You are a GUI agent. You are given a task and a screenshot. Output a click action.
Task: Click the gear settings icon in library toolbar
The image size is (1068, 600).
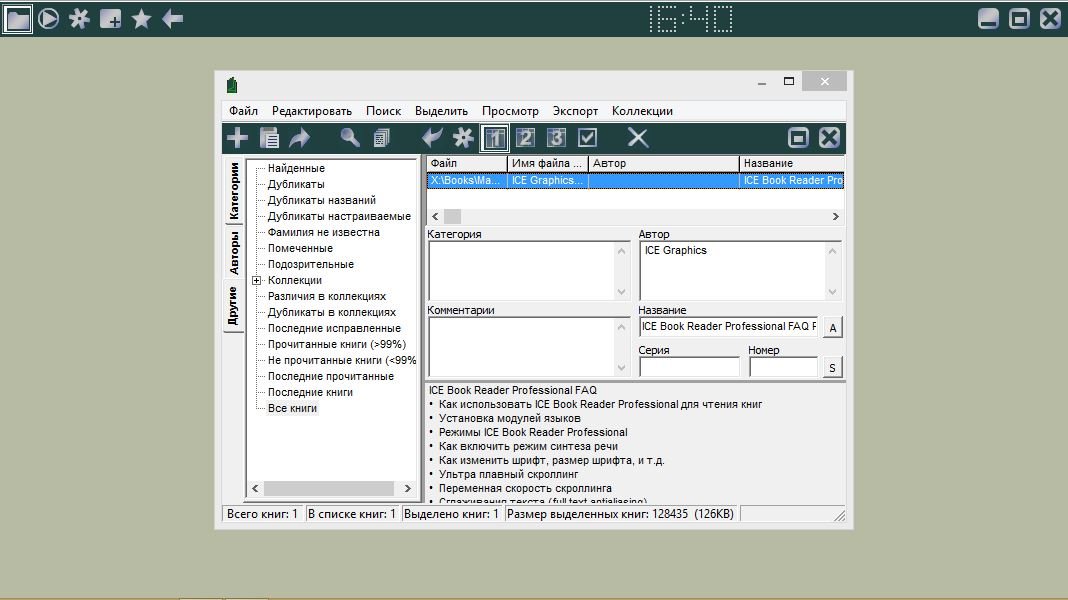pos(463,138)
